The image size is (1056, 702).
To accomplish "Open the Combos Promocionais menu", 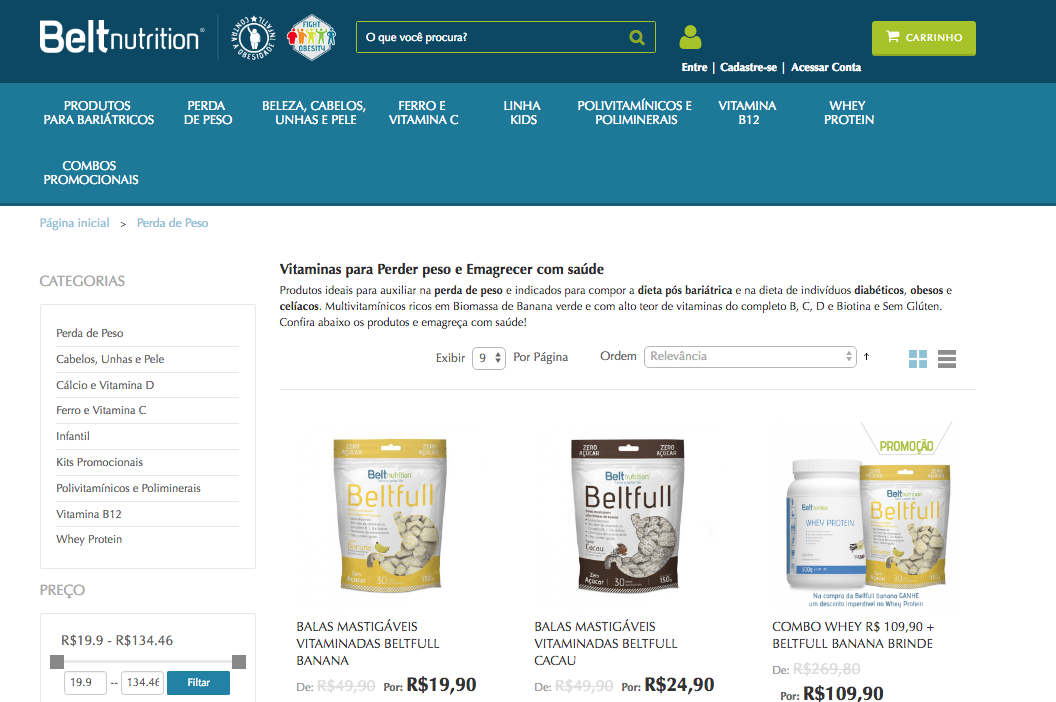I will 90,172.
